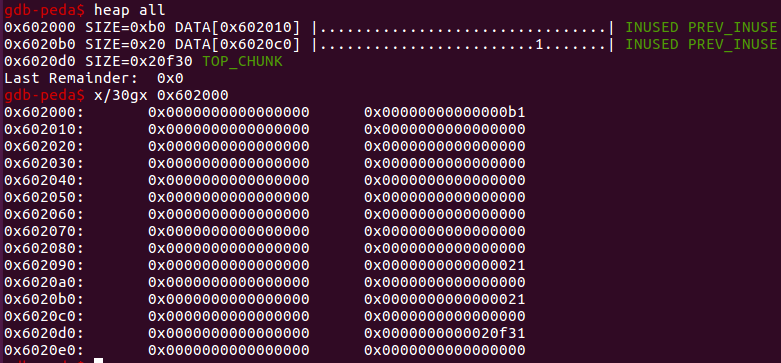
Task: Select SIZE=0x20 of chunk 0x6020b0
Action: 126,44
